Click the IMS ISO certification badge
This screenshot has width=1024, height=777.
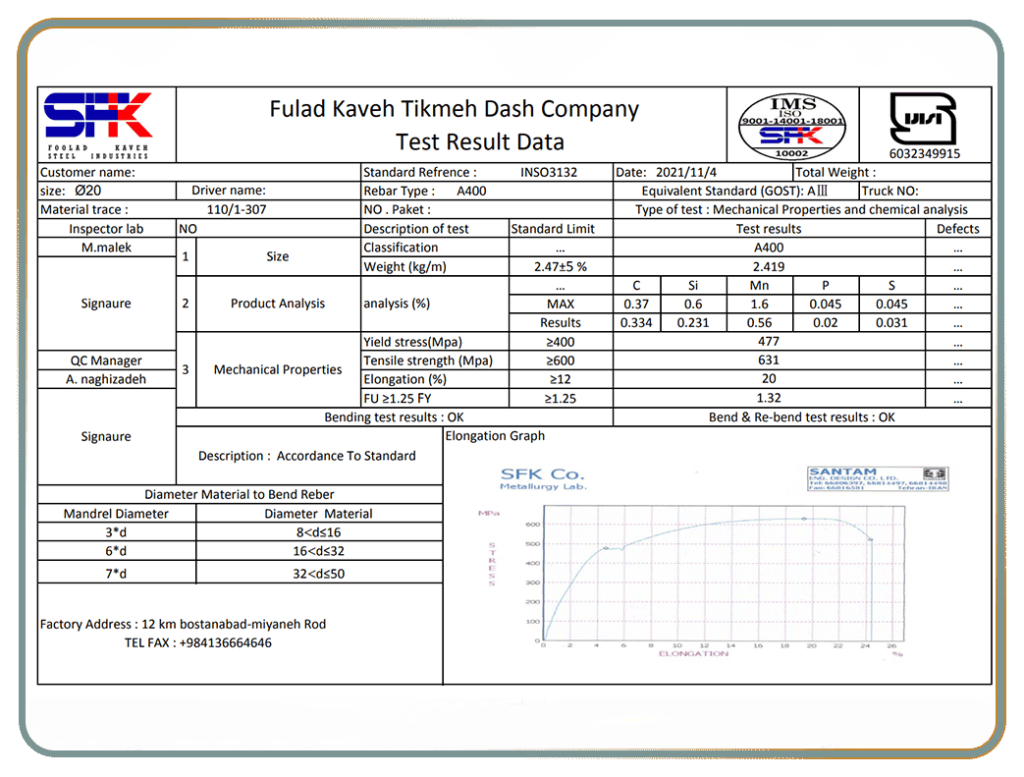click(792, 126)
